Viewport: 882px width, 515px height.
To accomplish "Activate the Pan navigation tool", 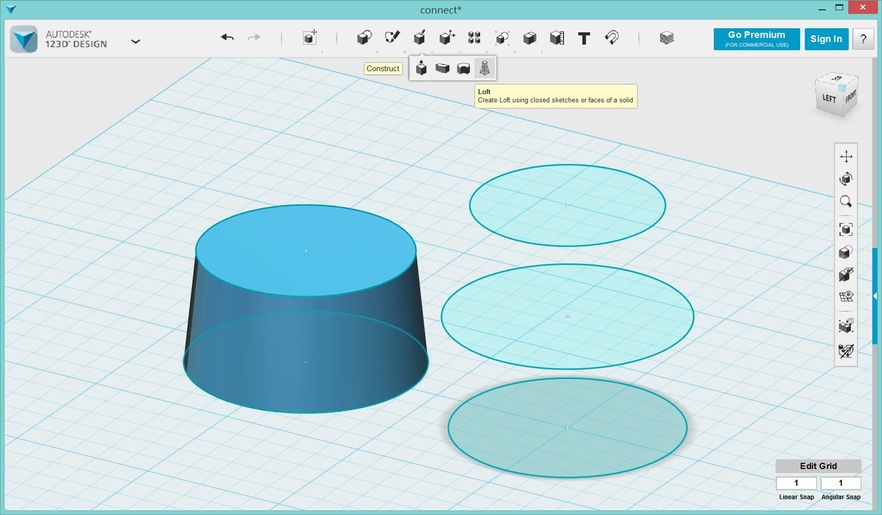I will point(845,157).
